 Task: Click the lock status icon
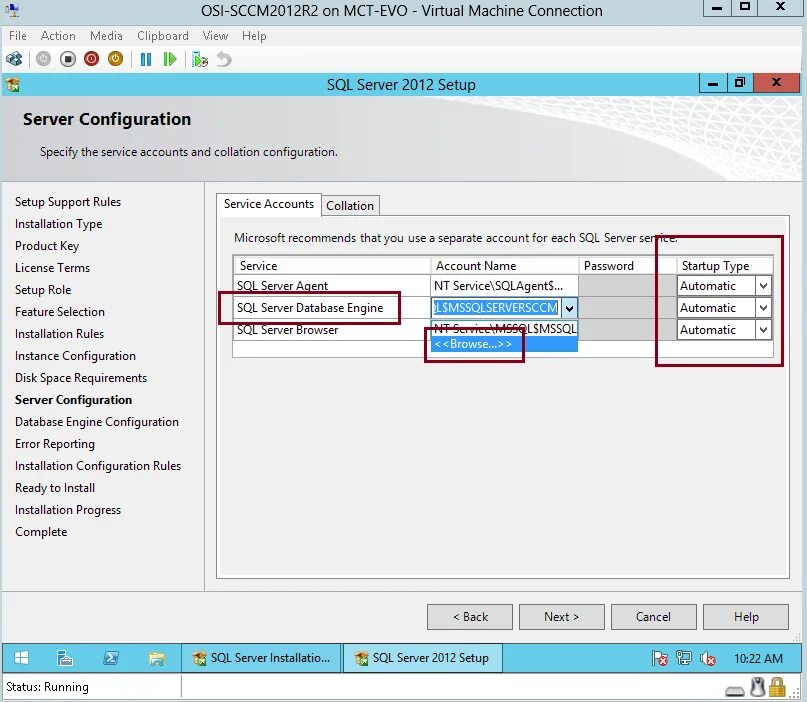click(777, 687)
